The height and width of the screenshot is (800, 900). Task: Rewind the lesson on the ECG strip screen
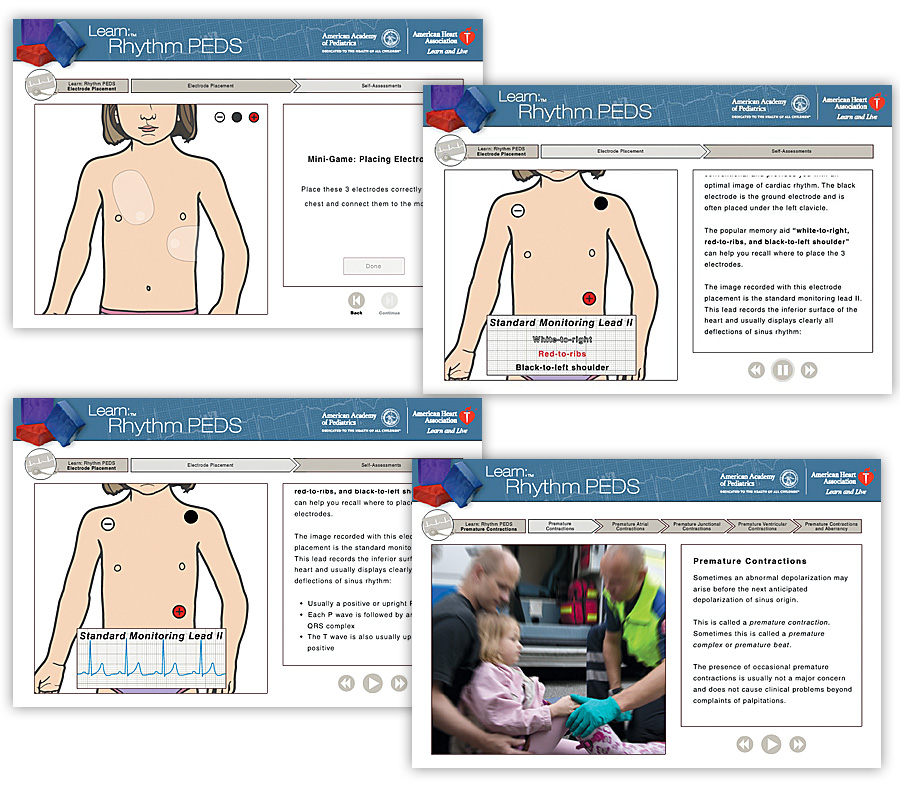click(346, 683)
